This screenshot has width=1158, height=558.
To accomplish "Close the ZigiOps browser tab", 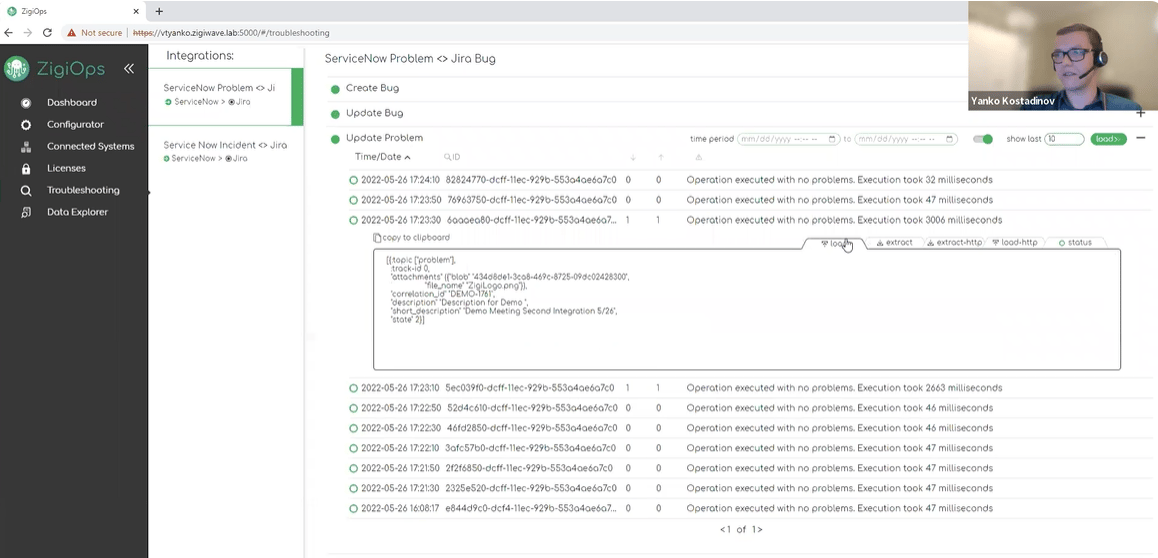I will (136, 11).
